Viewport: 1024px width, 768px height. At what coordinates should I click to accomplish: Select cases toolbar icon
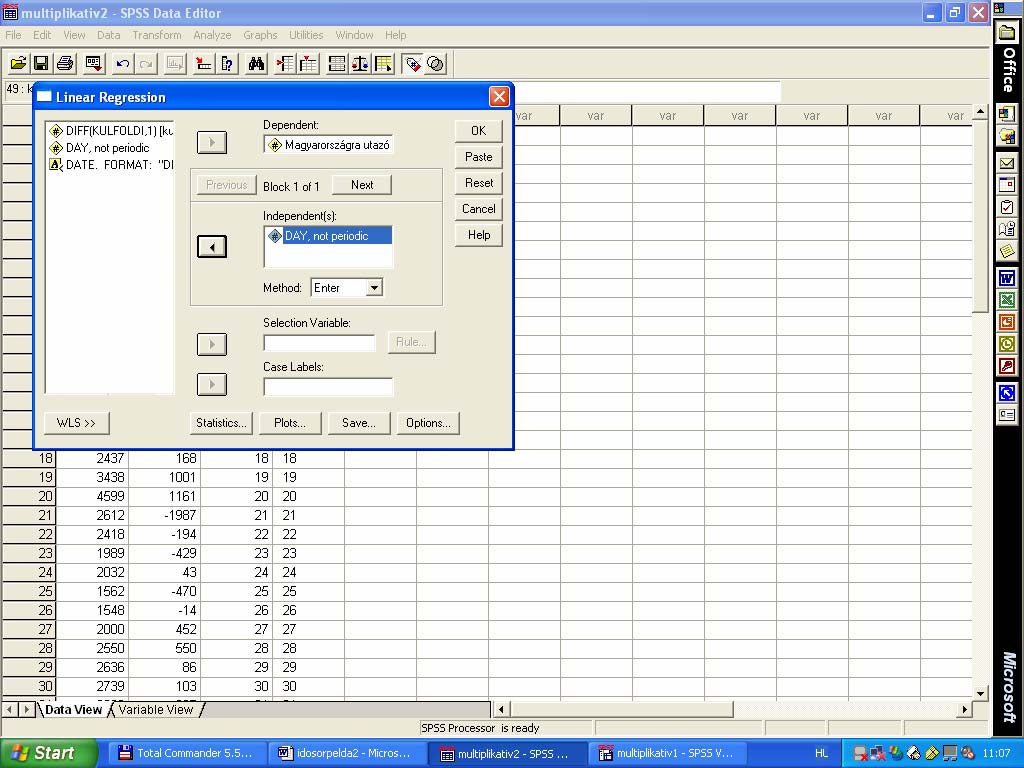click(x=383, y=63)
